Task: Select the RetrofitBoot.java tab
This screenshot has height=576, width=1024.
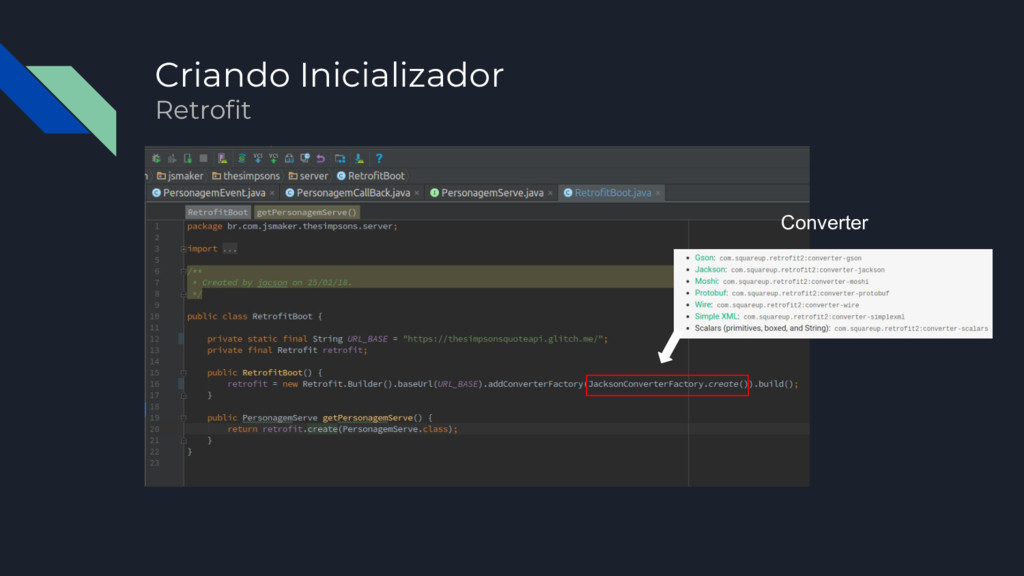Action: (x=613, y=193)
